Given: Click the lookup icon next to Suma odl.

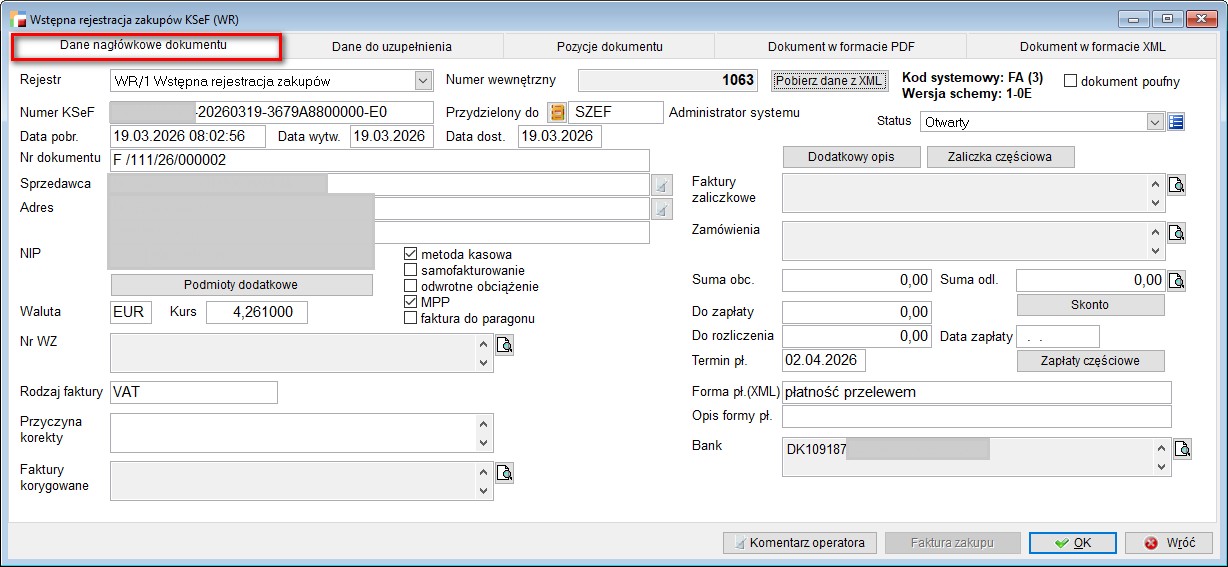Looking at the screenshot, I should point(1177,280).
